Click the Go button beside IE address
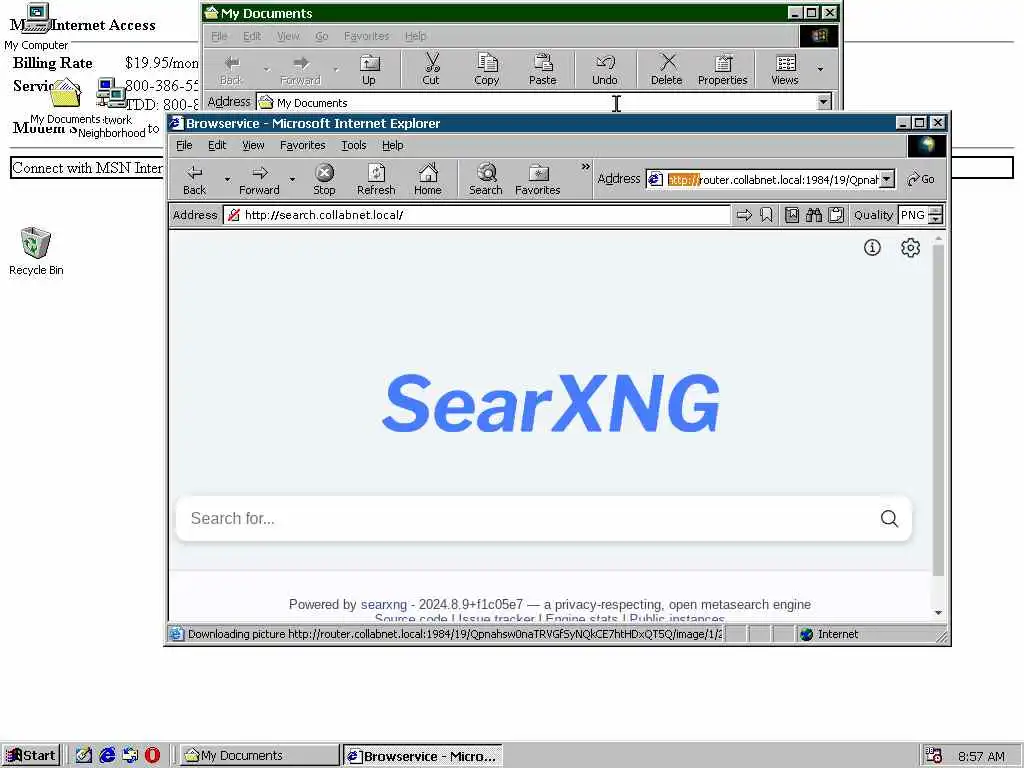This screenshot has height=768, width=1024. pyautogui.click(x=921, y=179)
